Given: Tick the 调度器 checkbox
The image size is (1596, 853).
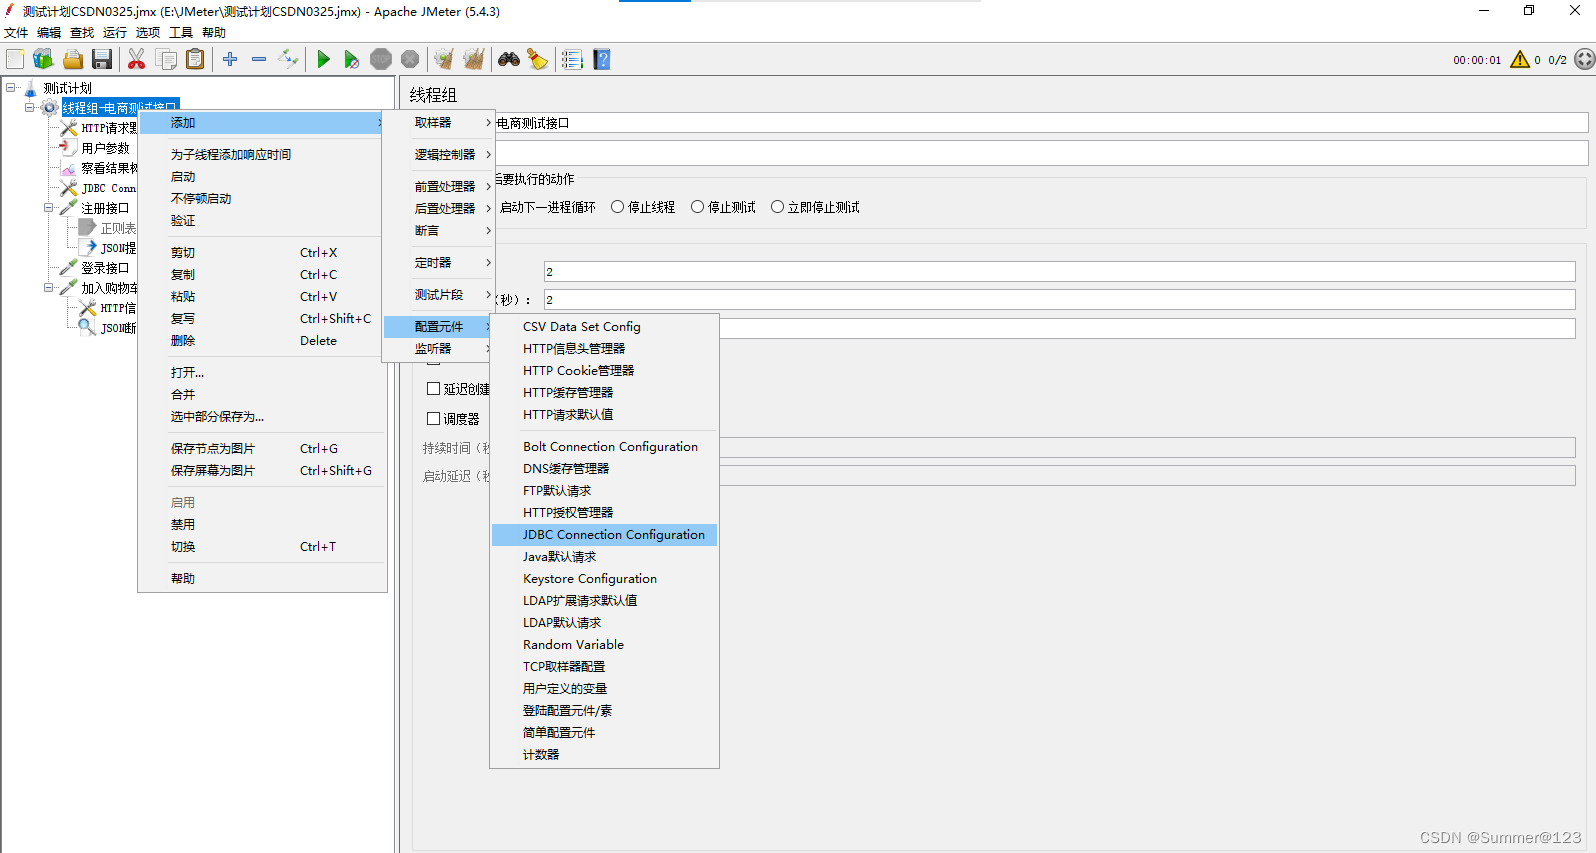Looking at the screenshot, I should coord(434,419).
